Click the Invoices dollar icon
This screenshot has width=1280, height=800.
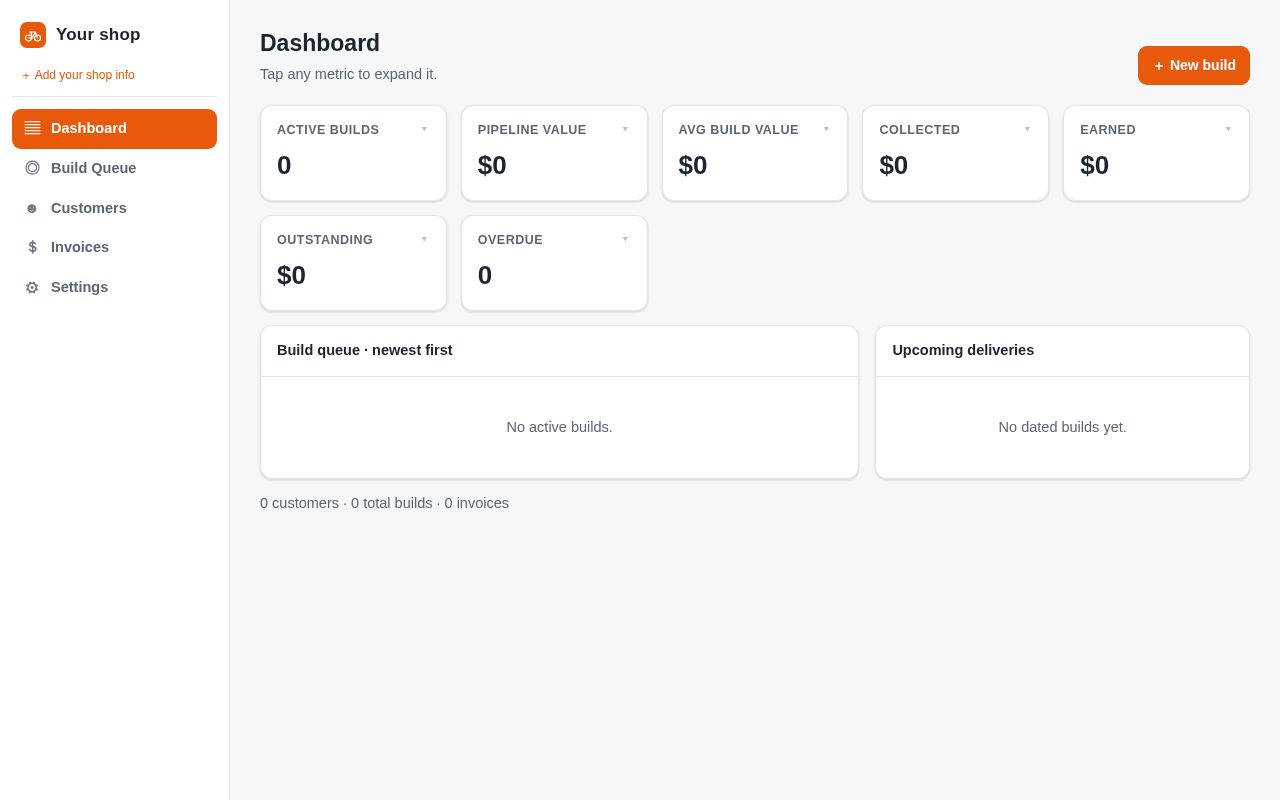click(x=32, y=247)
